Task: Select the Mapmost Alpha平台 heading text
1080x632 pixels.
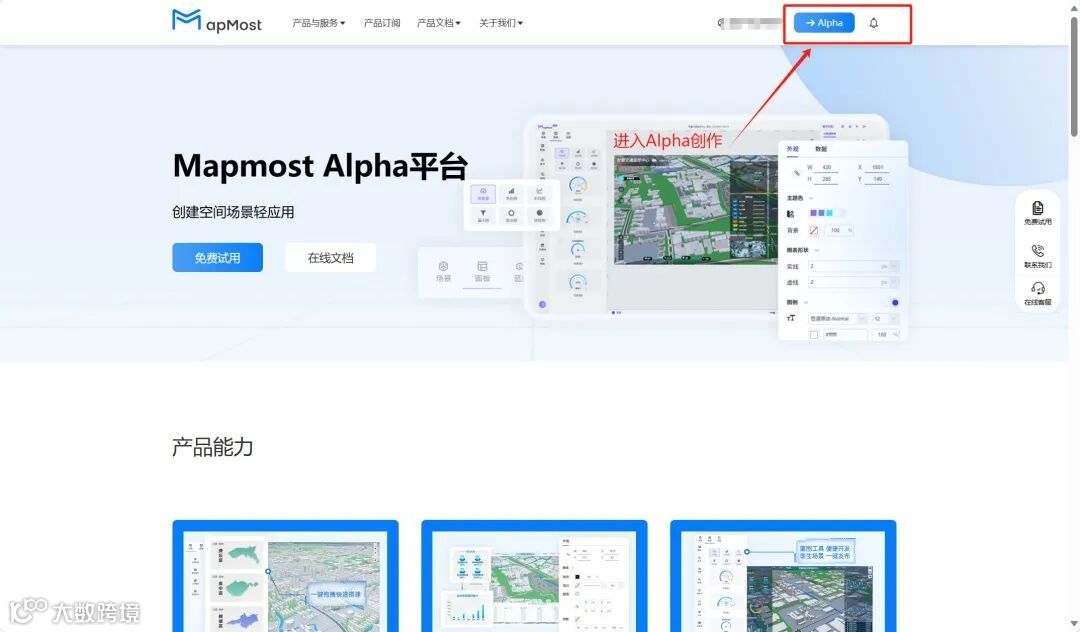Action: point(320,166)
